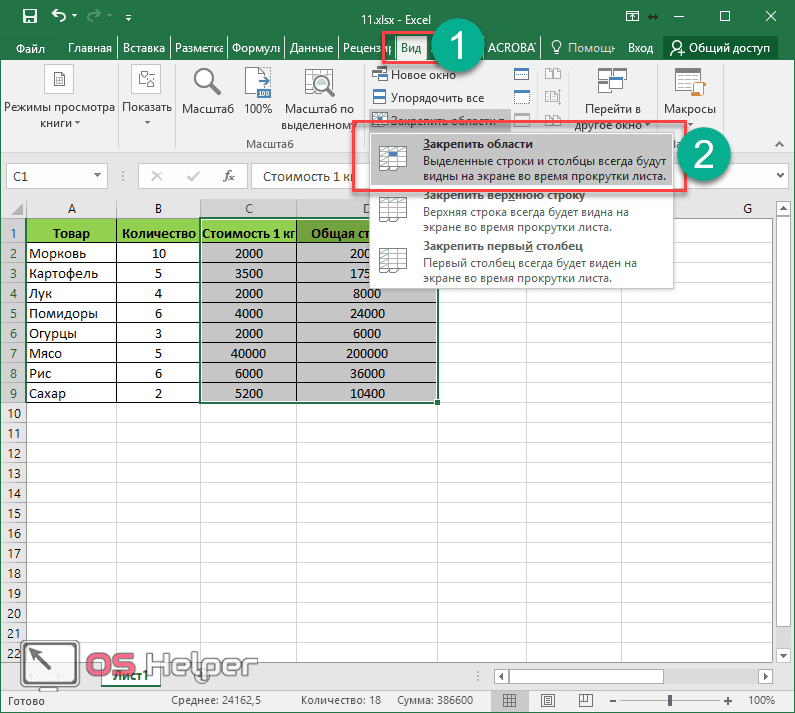Open the Вставка tab
The width and height of the screenshot is (795, 713).
click(144, 48)
